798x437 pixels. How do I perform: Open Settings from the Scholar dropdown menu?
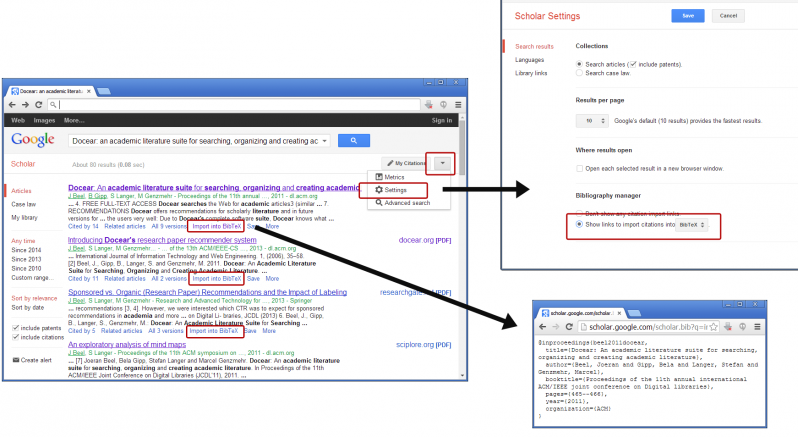click(x=393, y=190)
